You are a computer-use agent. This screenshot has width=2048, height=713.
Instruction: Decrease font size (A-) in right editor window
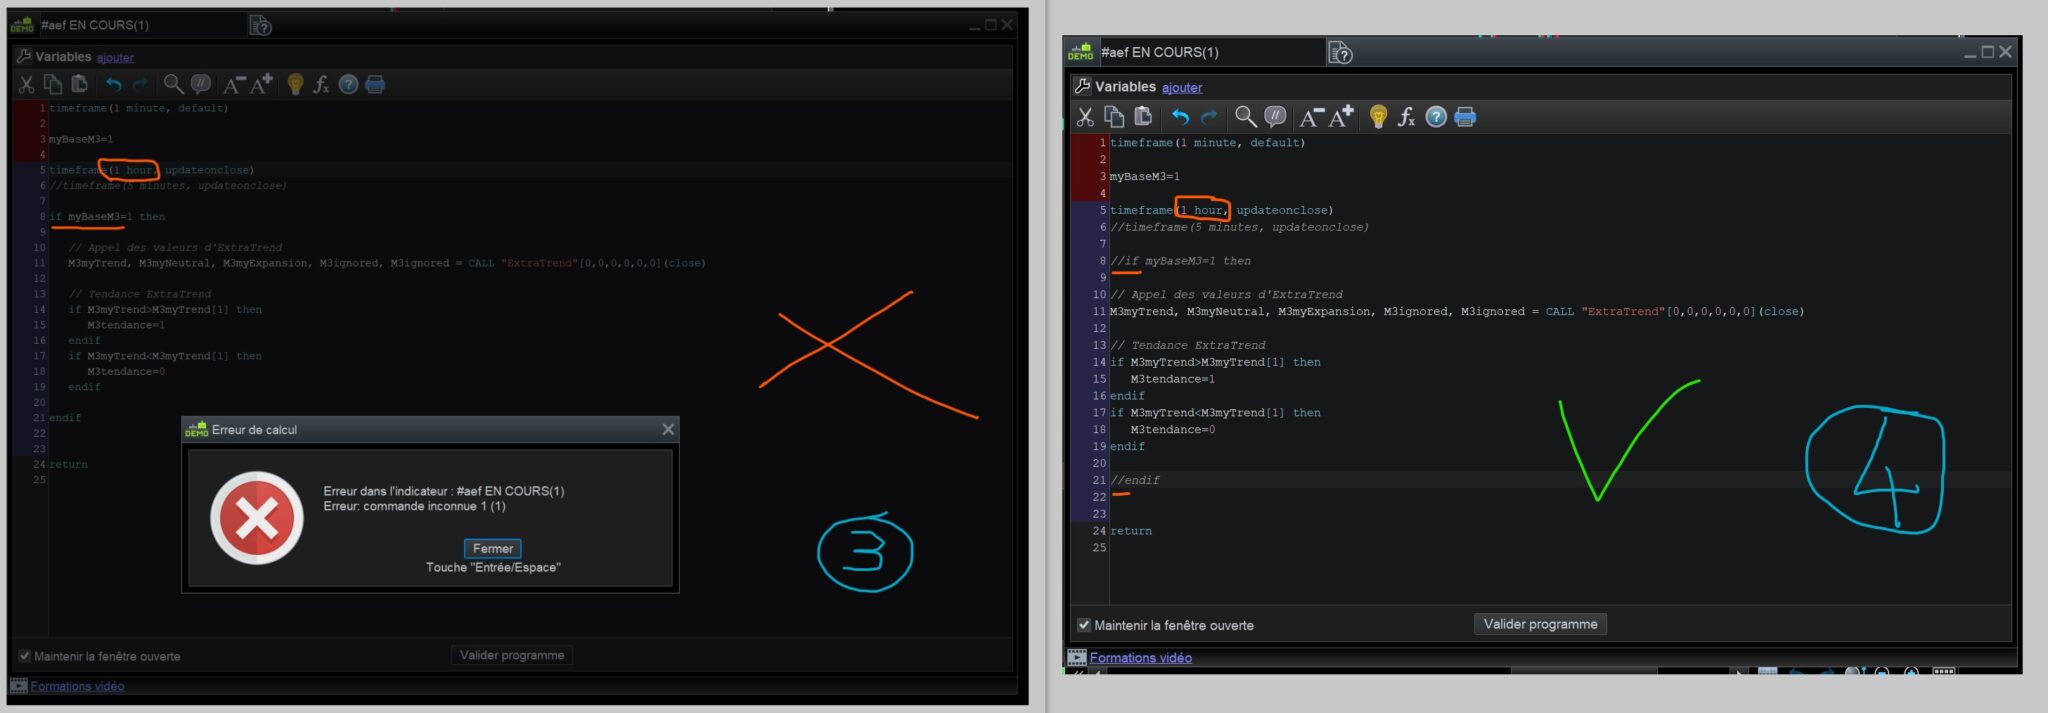[x=1310, y=117]
